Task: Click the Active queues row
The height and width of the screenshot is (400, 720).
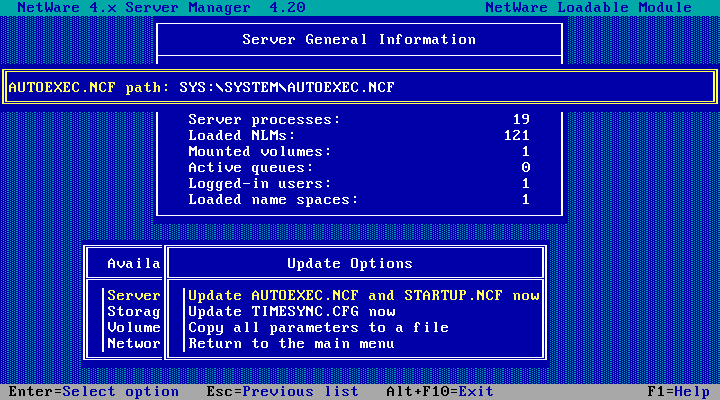Action: [x=359, y=168]
